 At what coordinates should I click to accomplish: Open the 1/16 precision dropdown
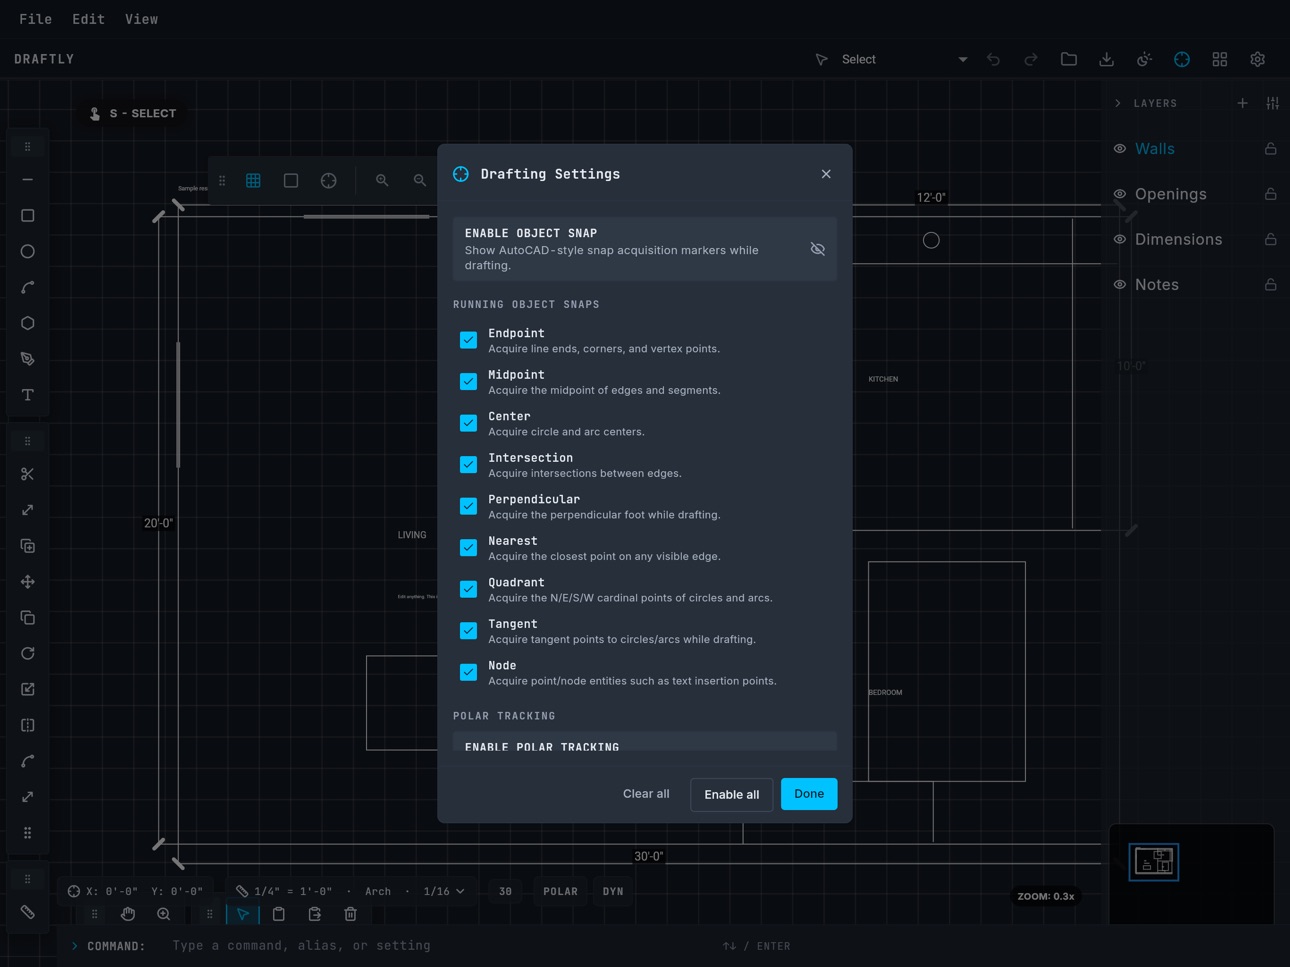[x=444, y=891]
